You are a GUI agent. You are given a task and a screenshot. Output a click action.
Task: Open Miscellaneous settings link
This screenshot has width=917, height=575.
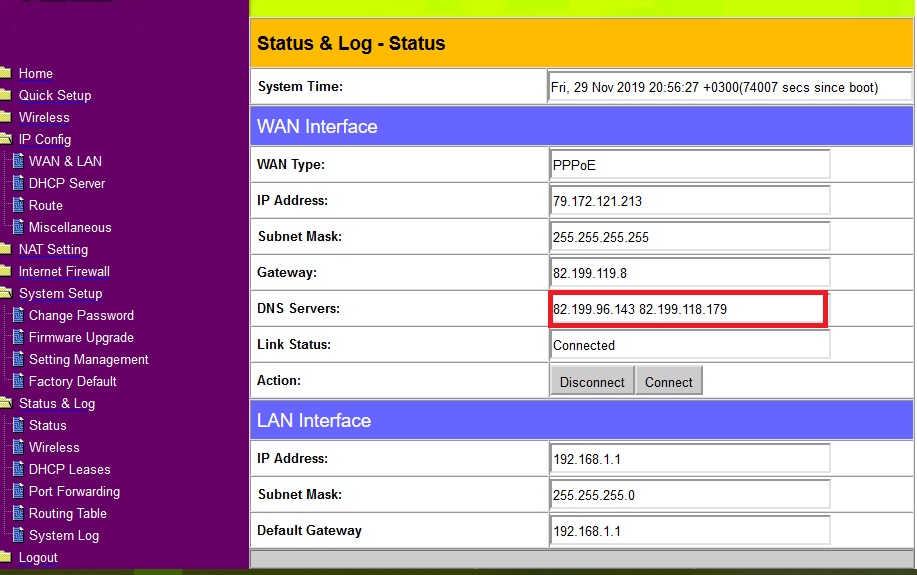pyautogui.click(x=70, y=228)
